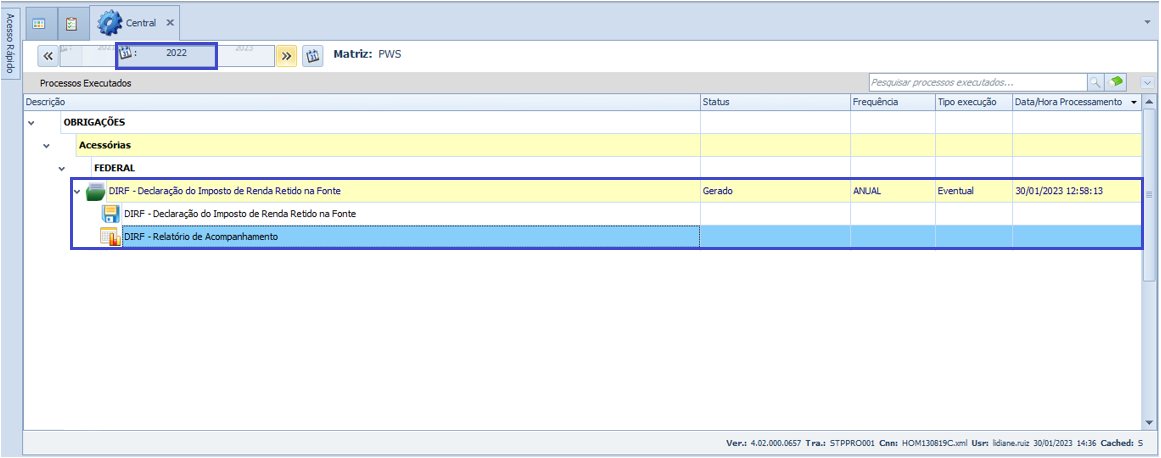1161x458 pixels.
Task: Collapse the FEDERAL tree node
Action: click(61, 169)
